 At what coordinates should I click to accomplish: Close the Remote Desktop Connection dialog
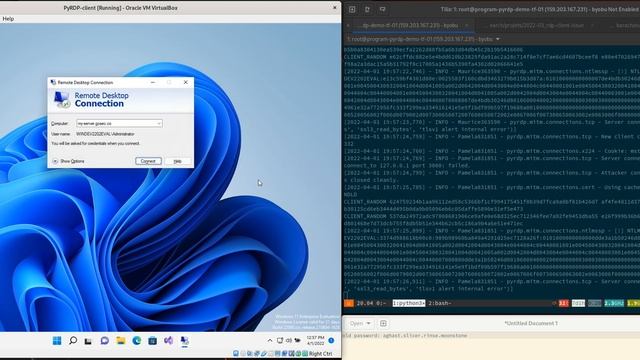(x=186, y=82)
